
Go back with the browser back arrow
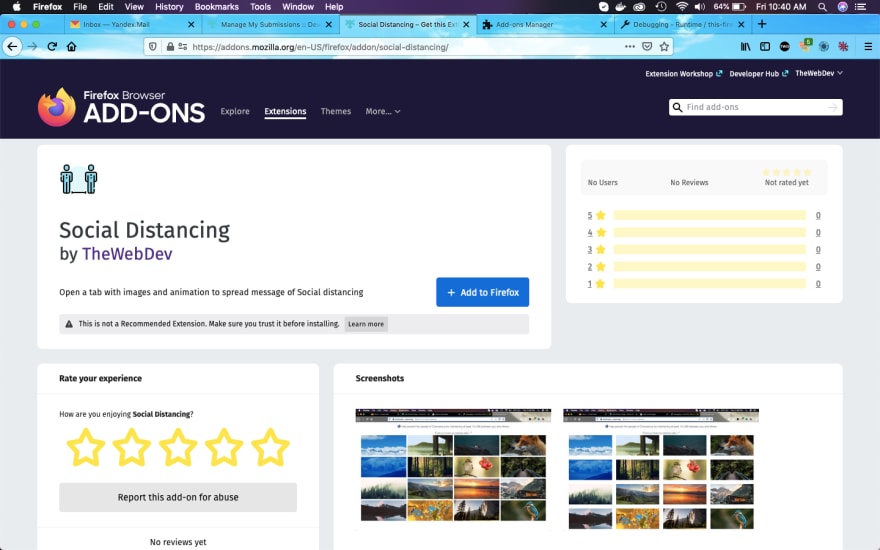tap(12, 47)
